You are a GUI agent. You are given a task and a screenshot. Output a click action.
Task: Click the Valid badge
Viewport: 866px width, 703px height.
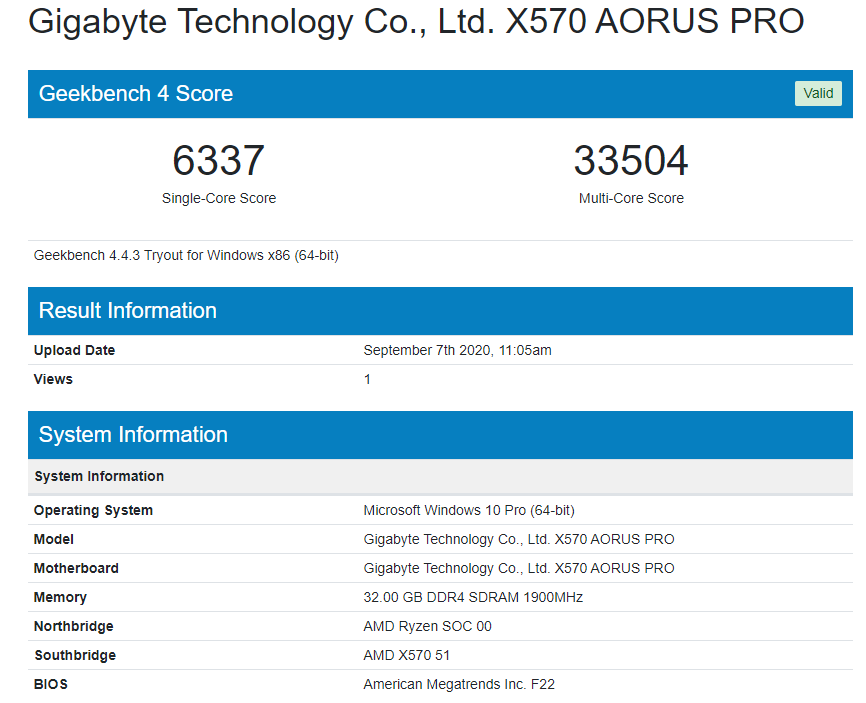tap(818, 93)
